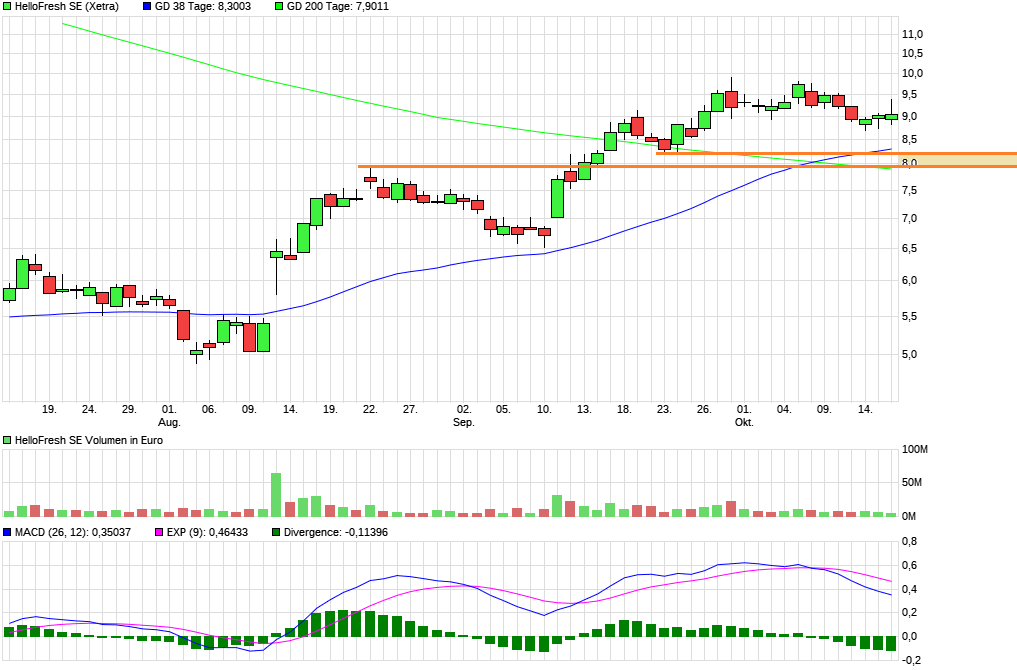Viewport: 1017px width, 670px height.
Task: Click the 7,0 price axis label
Action: [x=910, y=219]
